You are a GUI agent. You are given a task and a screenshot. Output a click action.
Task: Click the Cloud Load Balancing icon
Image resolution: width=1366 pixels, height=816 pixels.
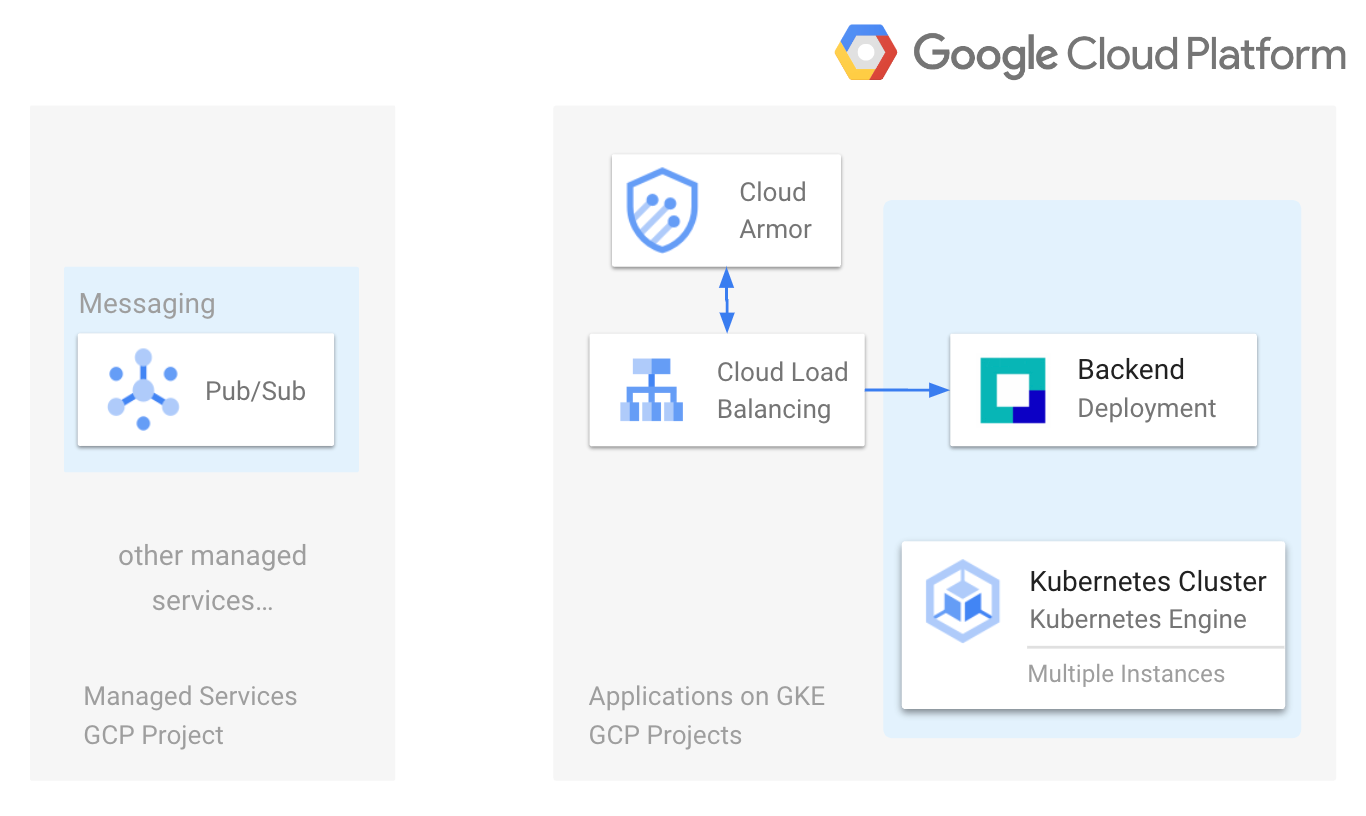click(x=651, y=390)
